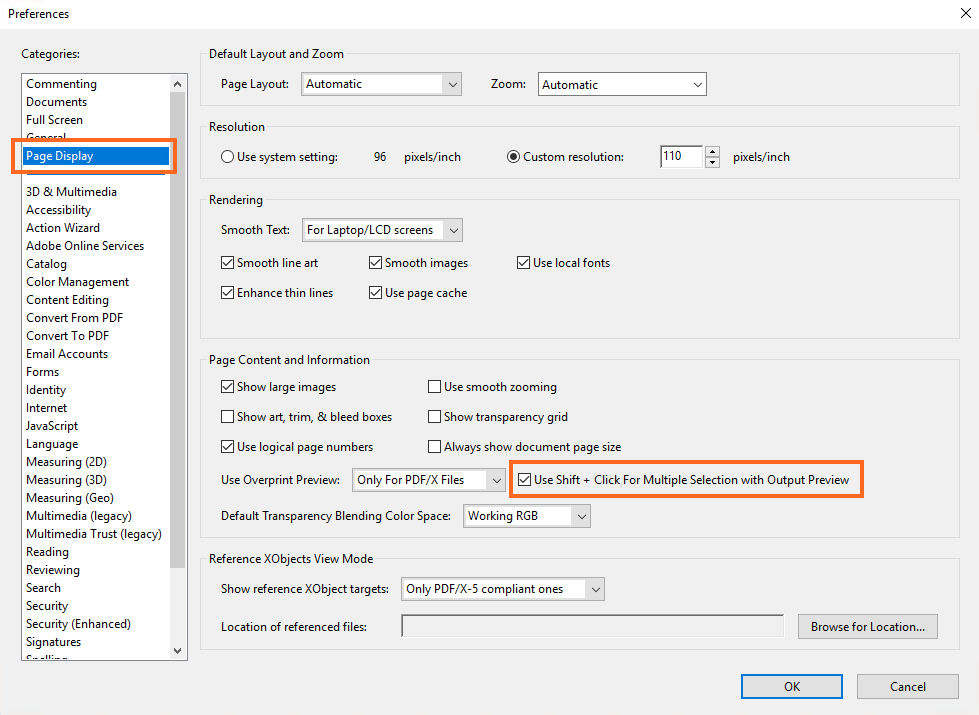Screen dimensions: 979x715
Task: Change the Default Transparency Blending Color Space dropdown
Action: click(x=580, y=515)
